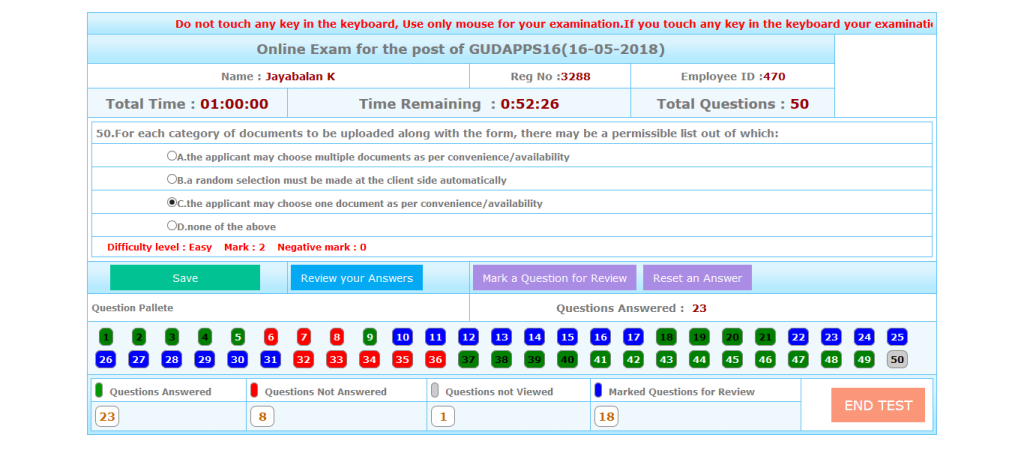The height and width of the screenshot is (450, 1024).
Task: Go to unanswered question 7
Action: point(304,337)
